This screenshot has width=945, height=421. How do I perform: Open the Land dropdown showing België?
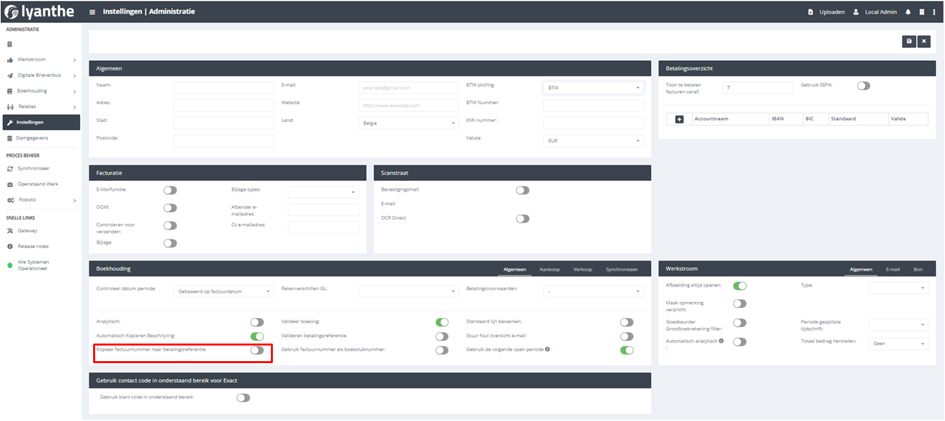(x=407, y=122)
